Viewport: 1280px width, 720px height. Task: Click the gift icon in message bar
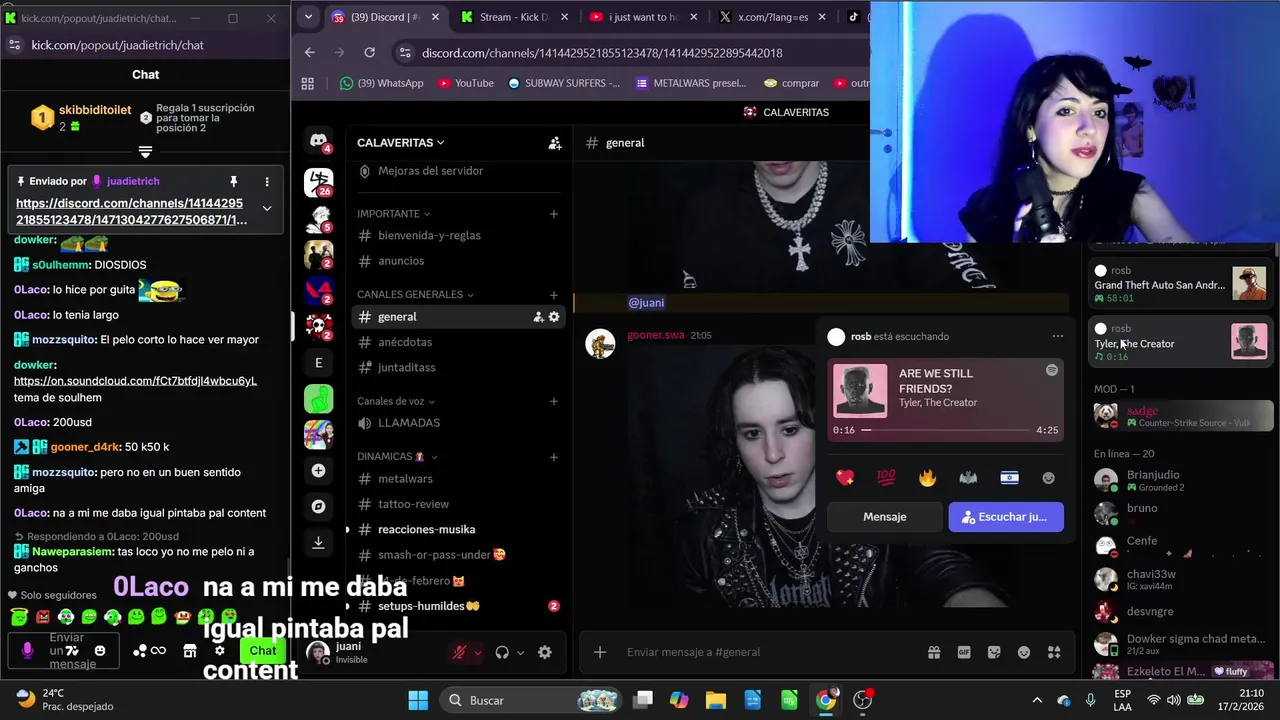point(934,652)
